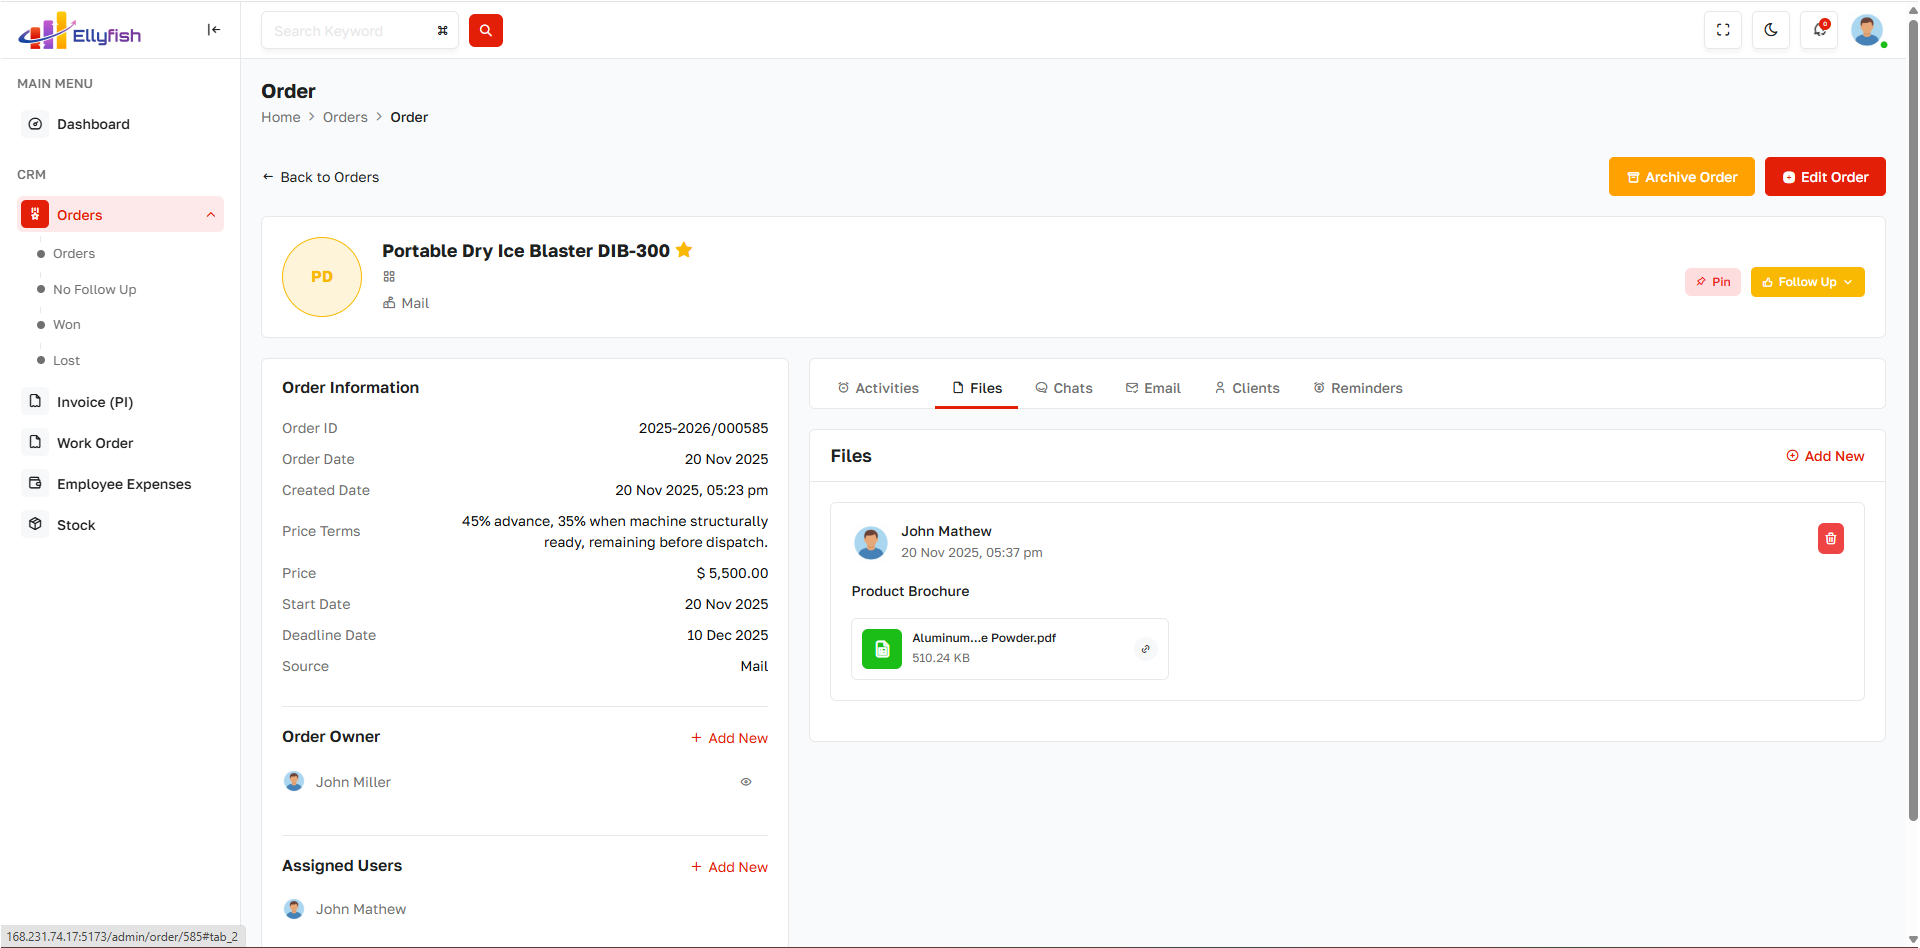Open the Reminders tab
The image size is (1920, 948).
pyautogui.click(x=1357, y=388)
